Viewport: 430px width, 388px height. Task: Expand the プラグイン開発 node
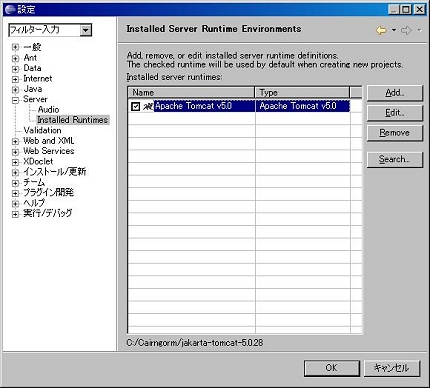pos(15,193)
